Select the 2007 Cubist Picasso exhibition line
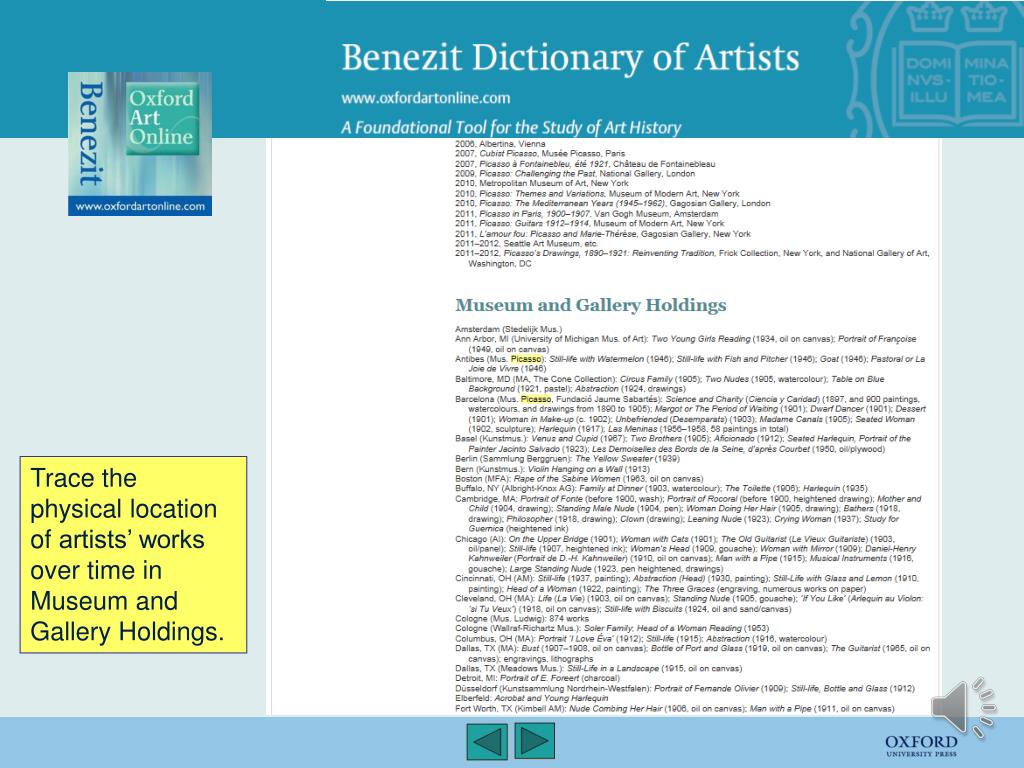This screenshot has height=768, width=1024. coord(539,153)
